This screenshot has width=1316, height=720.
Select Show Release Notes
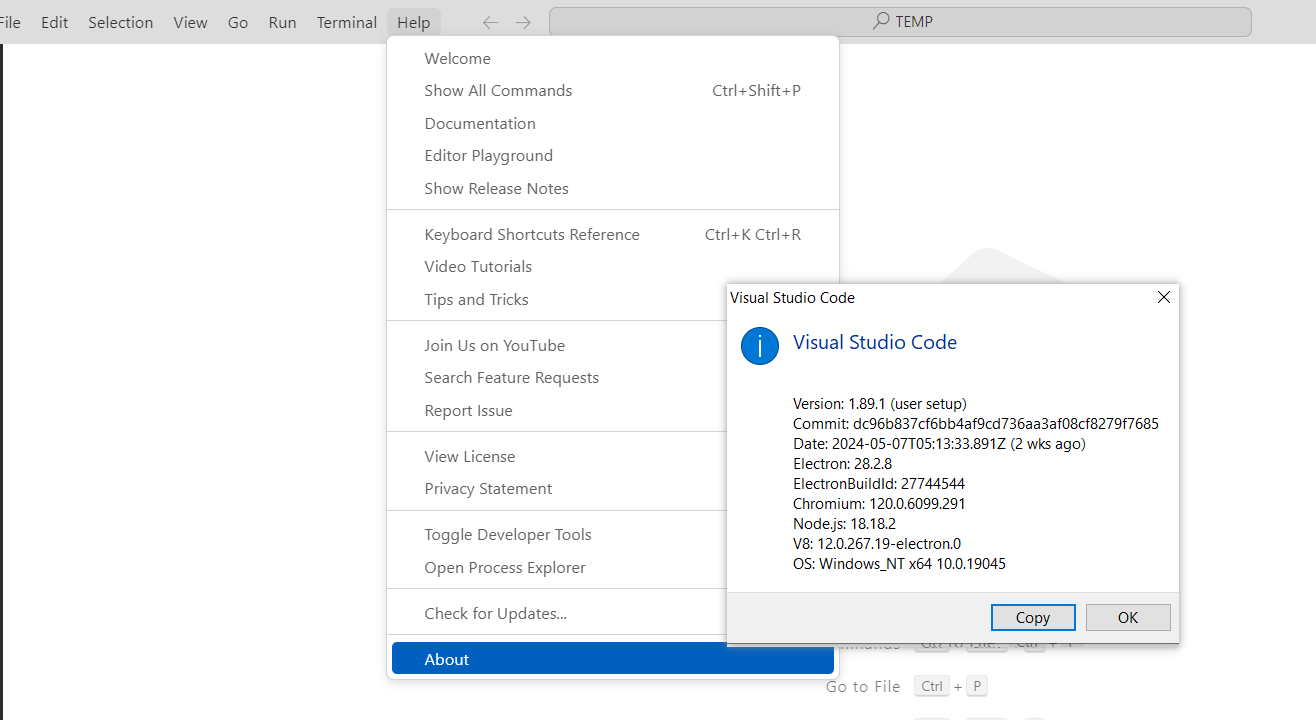tap(496, 188)
